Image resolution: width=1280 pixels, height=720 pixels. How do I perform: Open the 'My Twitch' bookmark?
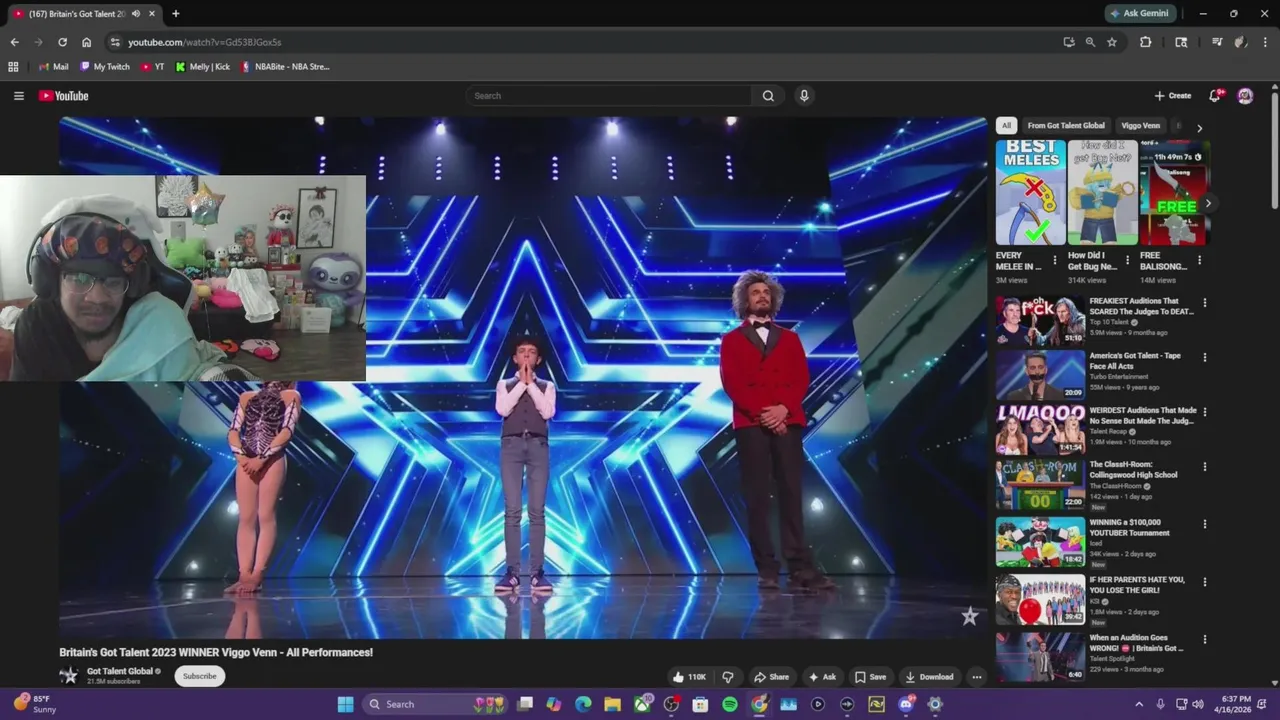tap(104, 67)
